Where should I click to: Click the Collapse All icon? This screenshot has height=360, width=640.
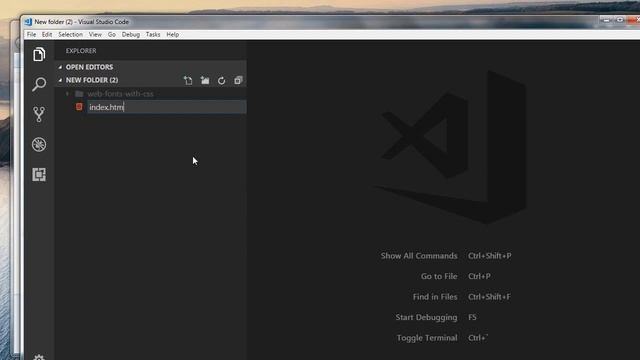(x=238, y=80)
